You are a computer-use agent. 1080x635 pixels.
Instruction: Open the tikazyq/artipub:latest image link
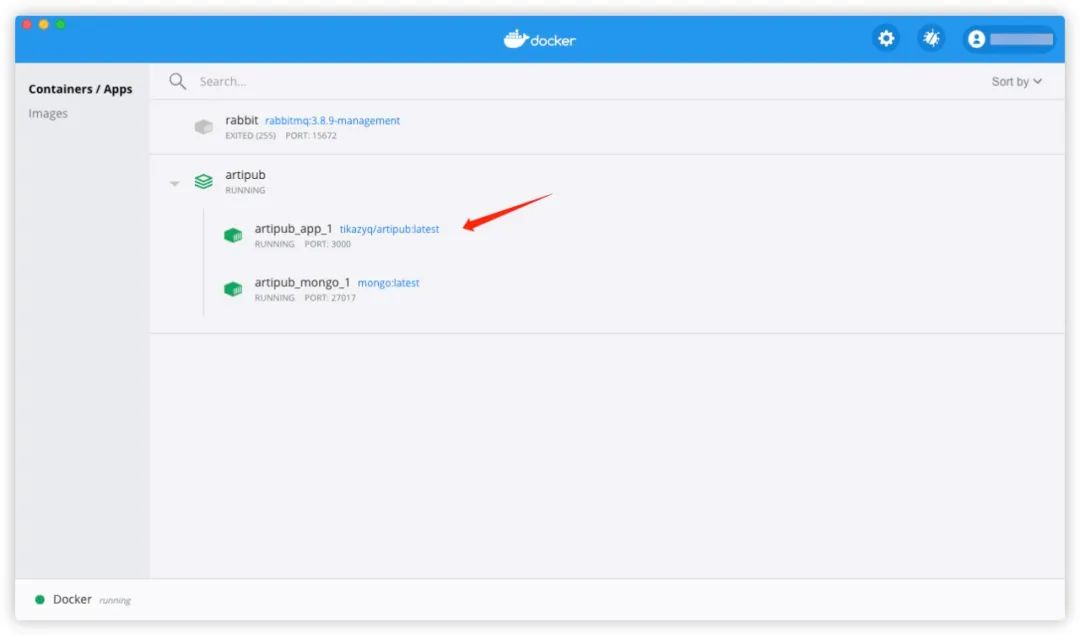tap(389, 229)
